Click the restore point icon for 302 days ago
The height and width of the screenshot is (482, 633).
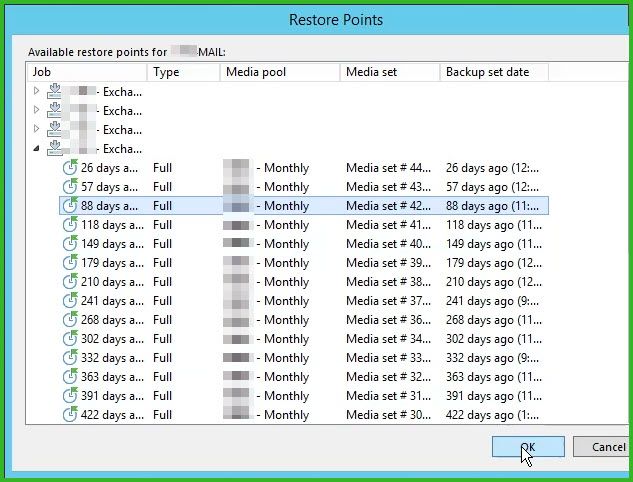tap(70, 339)
